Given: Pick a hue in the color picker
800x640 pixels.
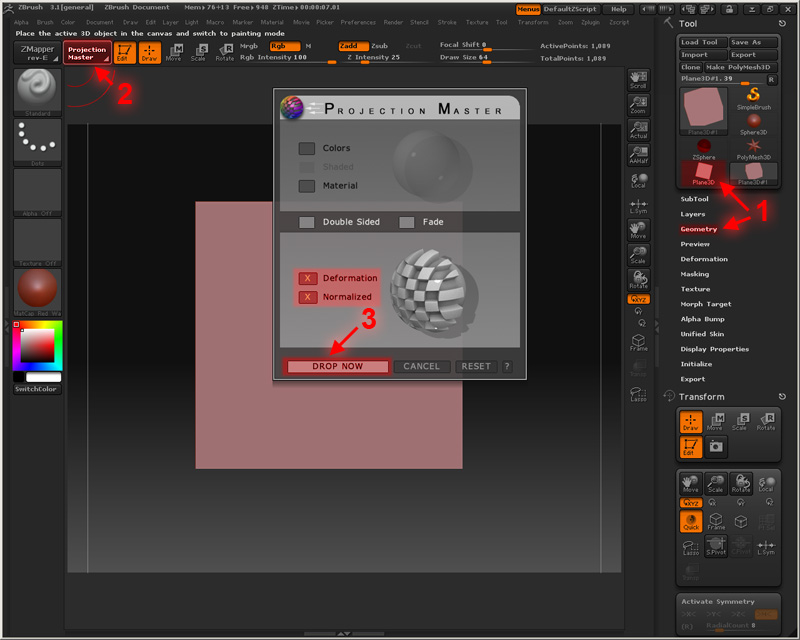Looking at the screenshot, I should pyautogui.click(x=37, y=346).
